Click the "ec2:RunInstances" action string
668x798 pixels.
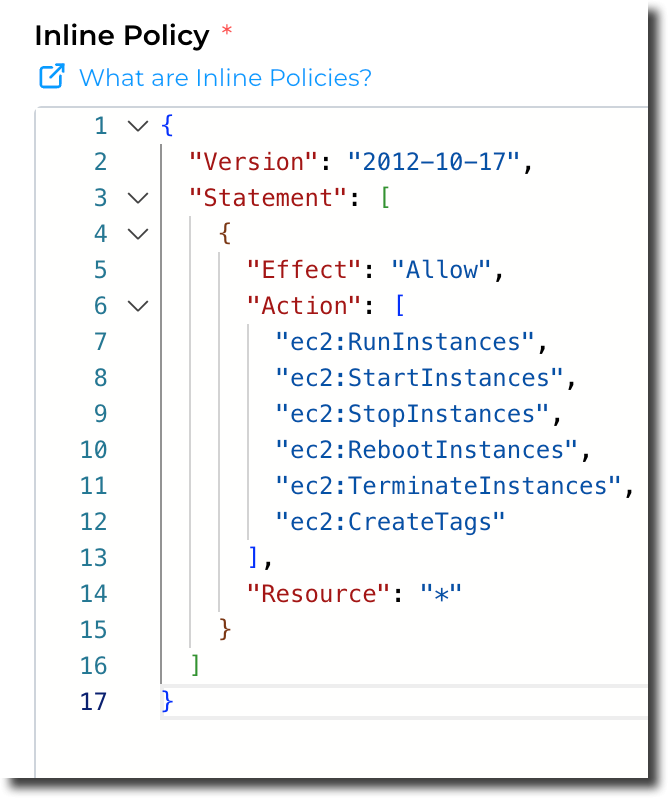(406, 342)
